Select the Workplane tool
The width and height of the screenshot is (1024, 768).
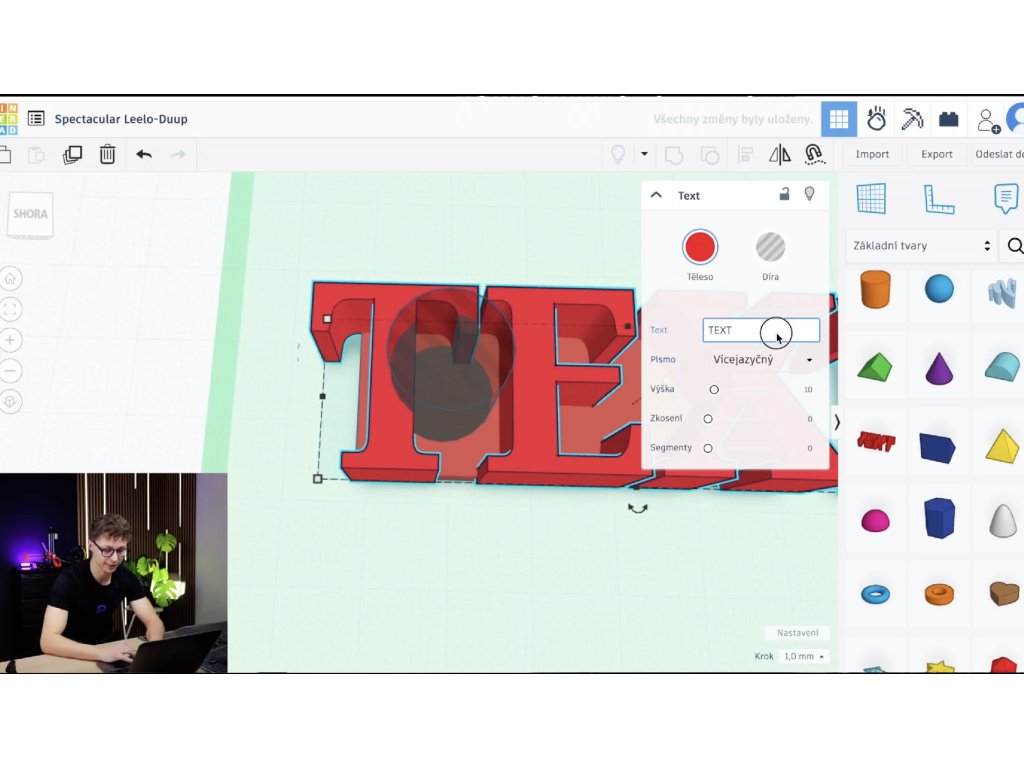point(871,199)
